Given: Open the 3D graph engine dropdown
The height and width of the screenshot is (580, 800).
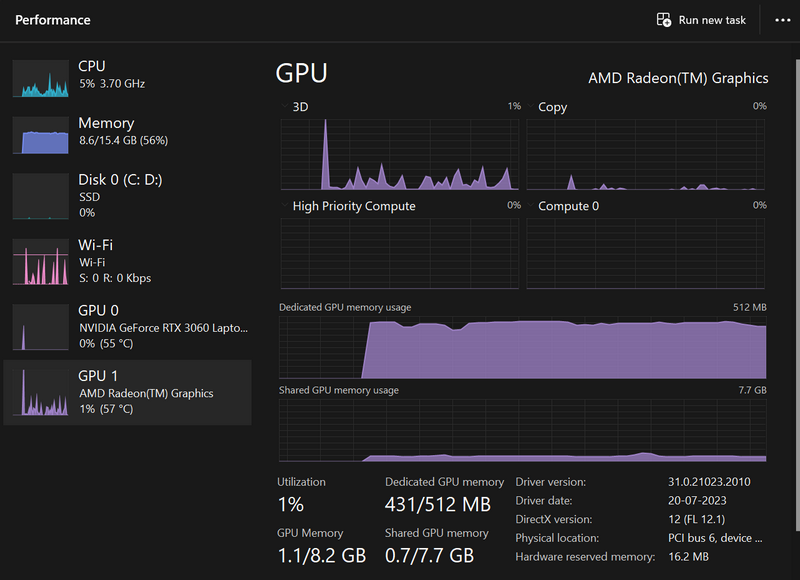Looking at the screenshot, I should click(x=301, y=107).
